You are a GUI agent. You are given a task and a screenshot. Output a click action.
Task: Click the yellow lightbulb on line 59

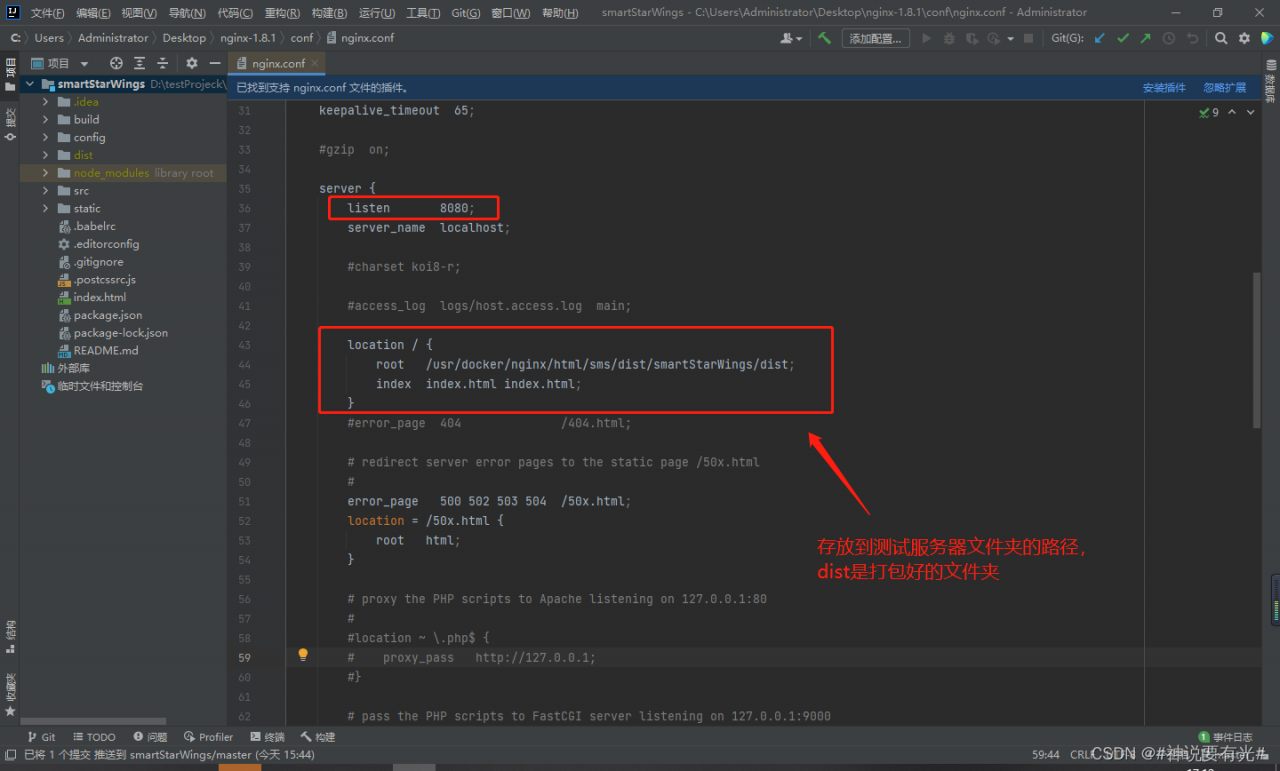(303, 656)
